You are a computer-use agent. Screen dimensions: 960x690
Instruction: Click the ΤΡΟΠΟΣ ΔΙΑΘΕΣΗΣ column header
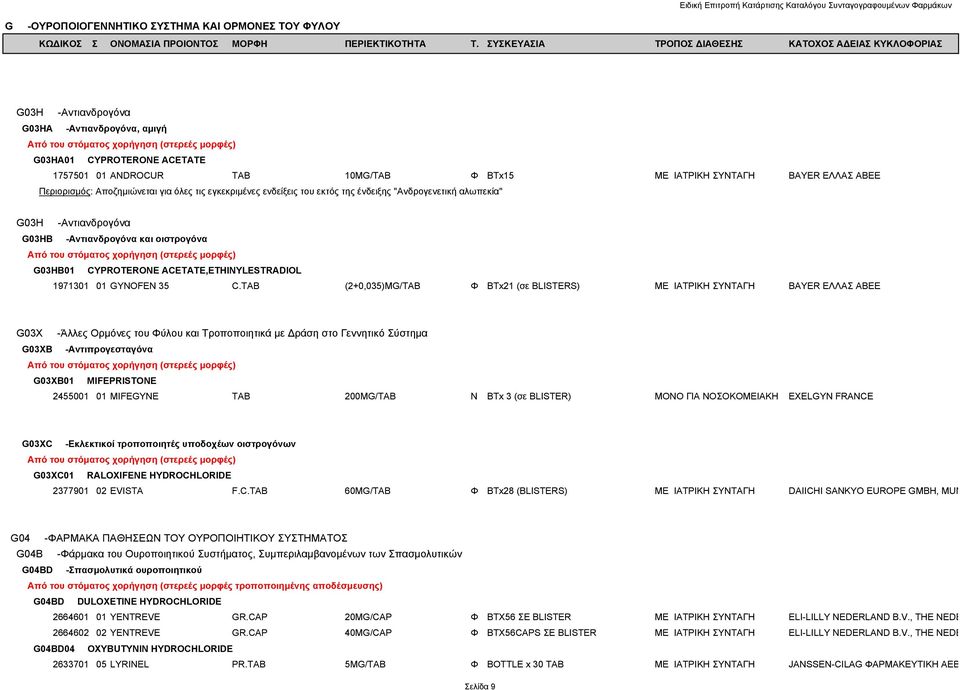tap(699, 44)
